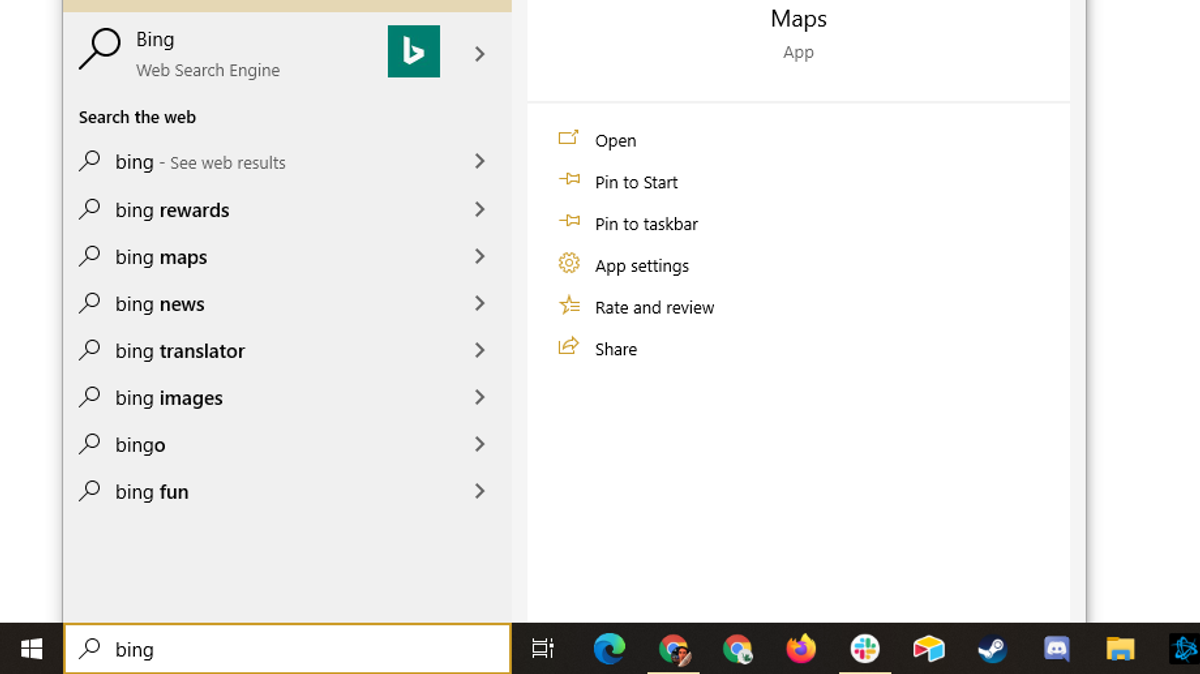Open File Explorer from the taskbar

pyautogui.click(x=1120, y=649)
